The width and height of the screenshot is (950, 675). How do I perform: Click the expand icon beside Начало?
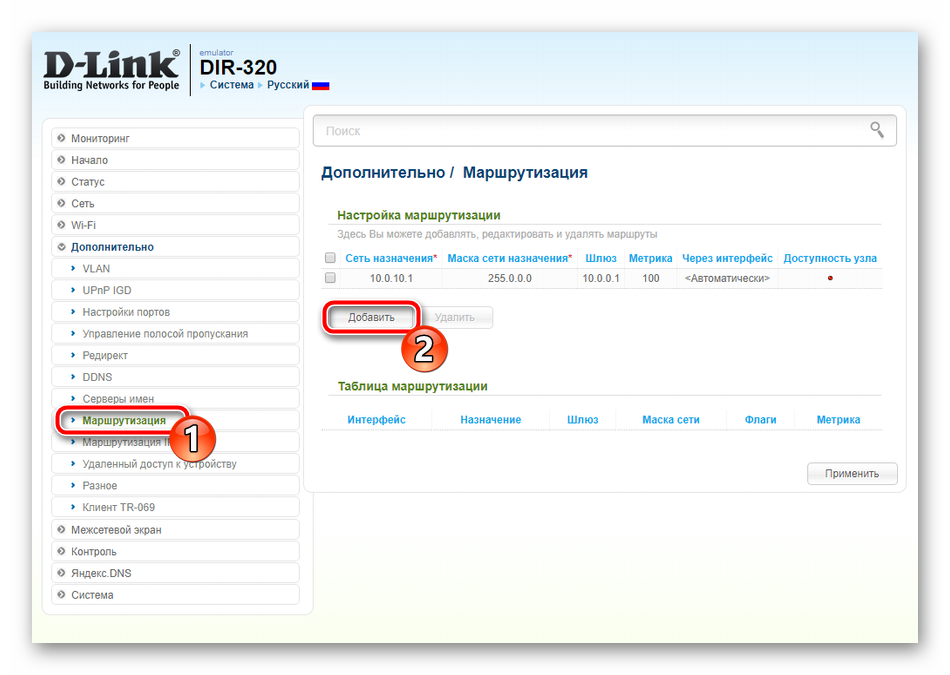coord(61,160)
